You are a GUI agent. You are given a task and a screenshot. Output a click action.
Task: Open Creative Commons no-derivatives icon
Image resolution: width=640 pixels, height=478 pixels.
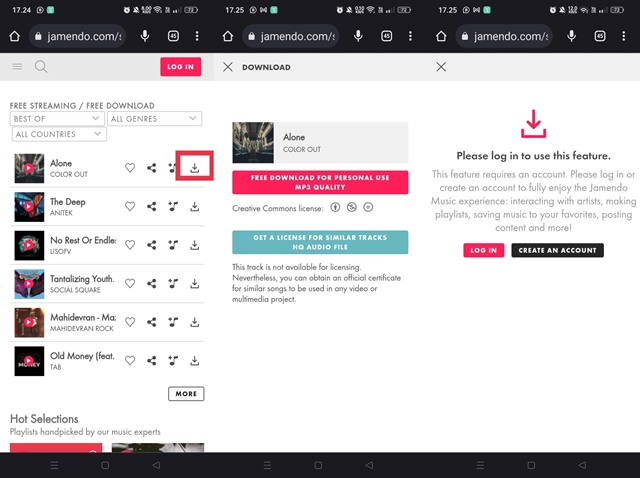[368, 207]
